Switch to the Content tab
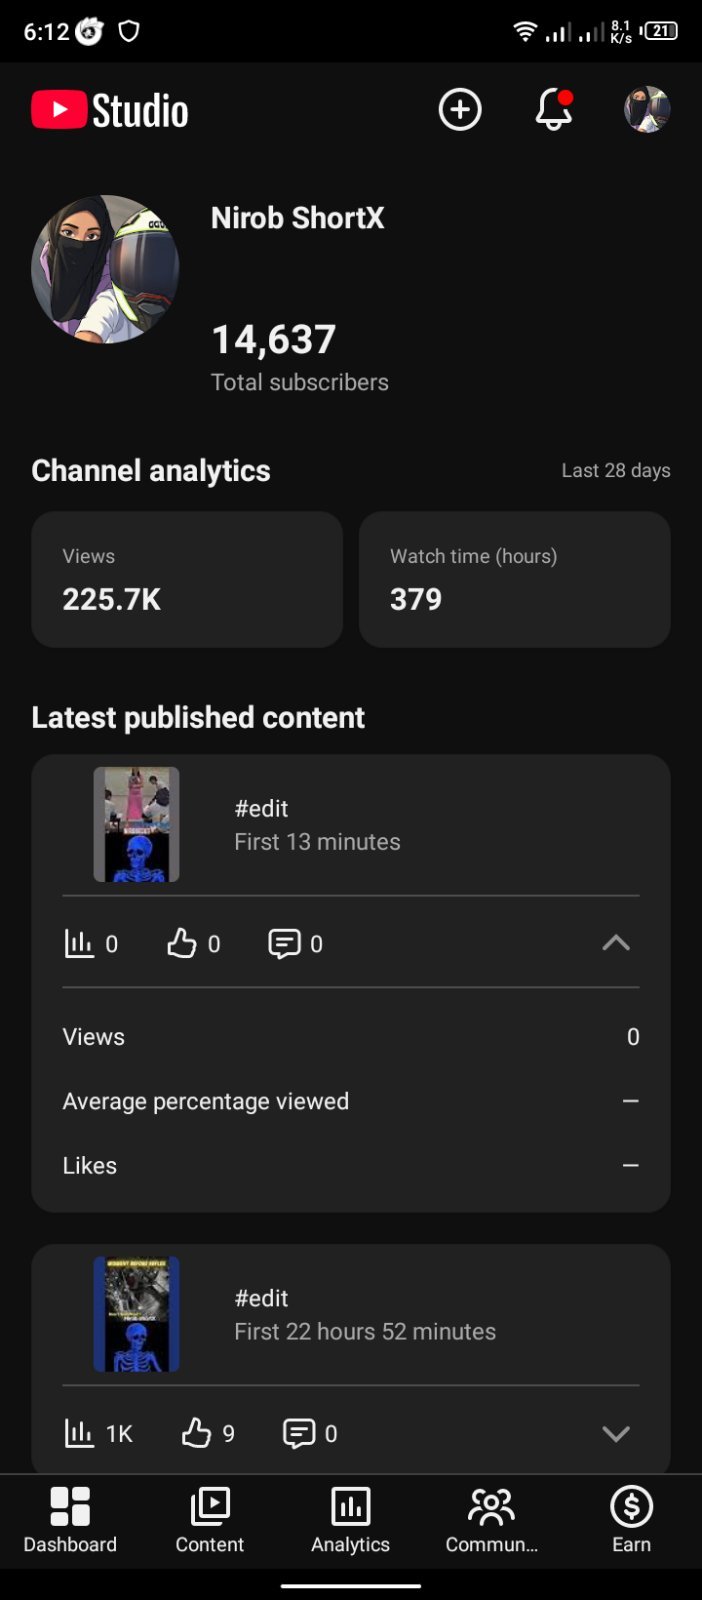This screenshot has height=1600, width=702. [210, 1520]
